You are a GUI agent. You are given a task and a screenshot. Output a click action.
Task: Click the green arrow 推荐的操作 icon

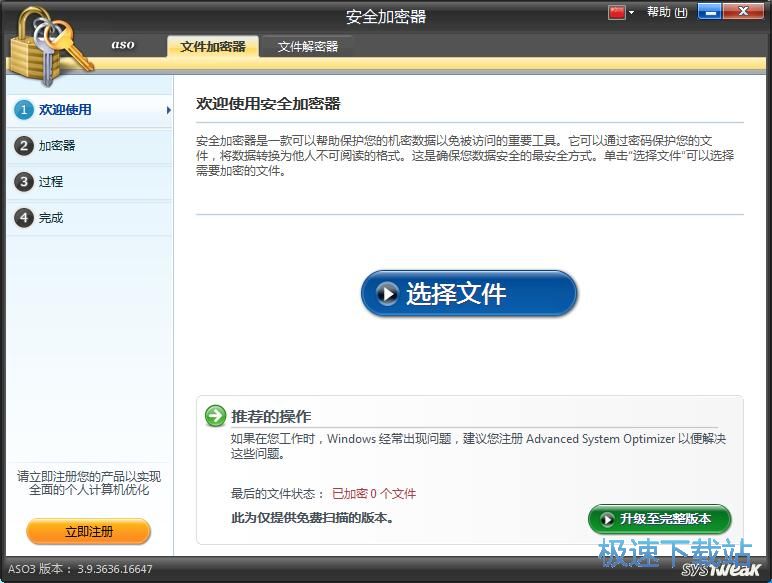(215, 416)
